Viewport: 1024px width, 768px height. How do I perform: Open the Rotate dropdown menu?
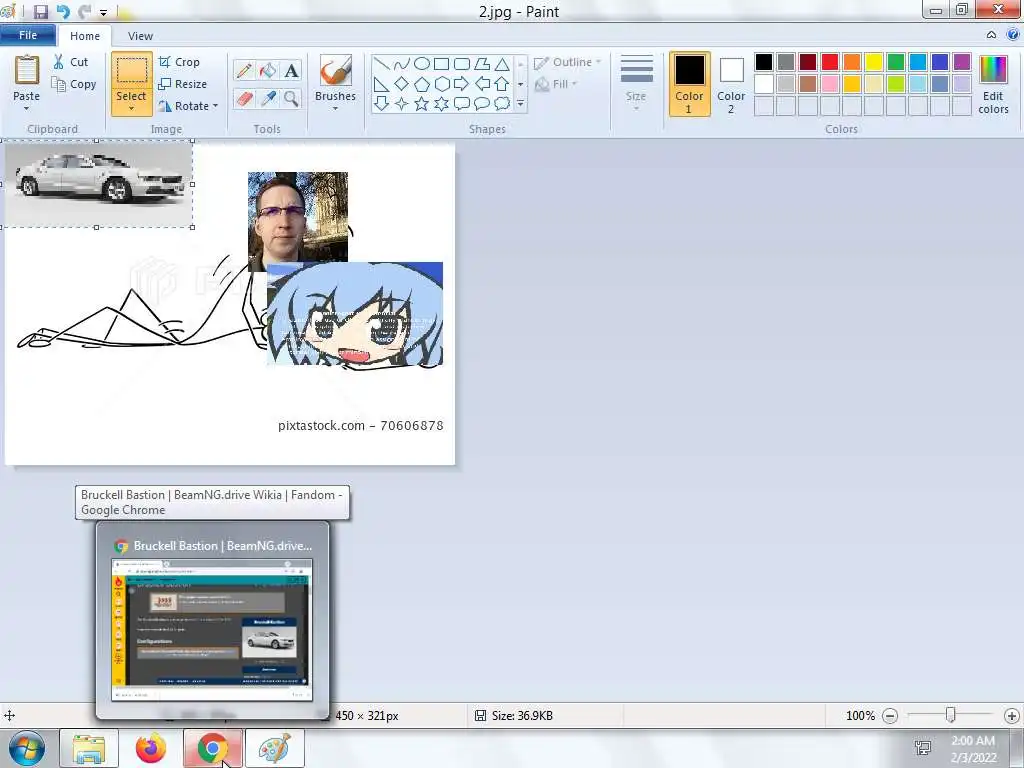click(x=188, y=106)
